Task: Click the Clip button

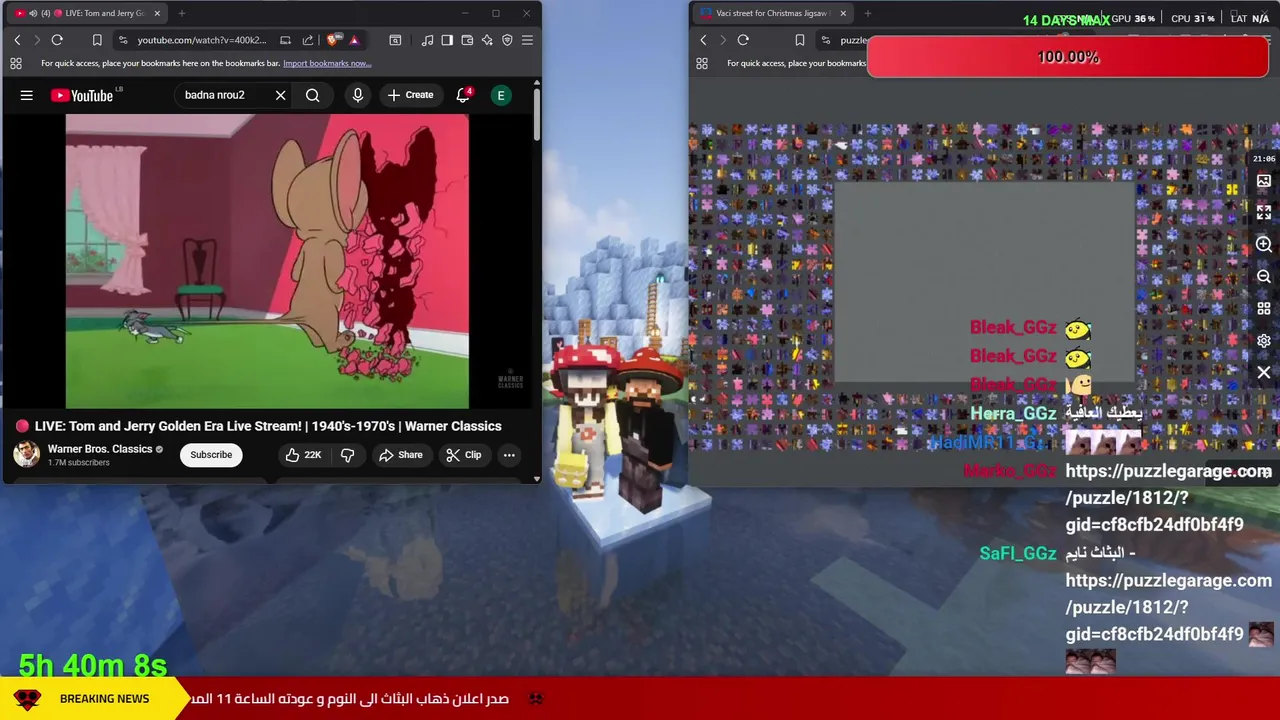Action: point(464,455)
